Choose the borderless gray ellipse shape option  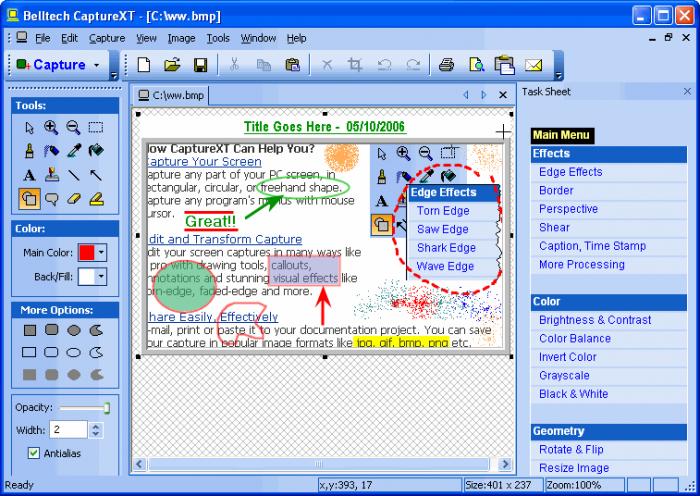(74, 375)
